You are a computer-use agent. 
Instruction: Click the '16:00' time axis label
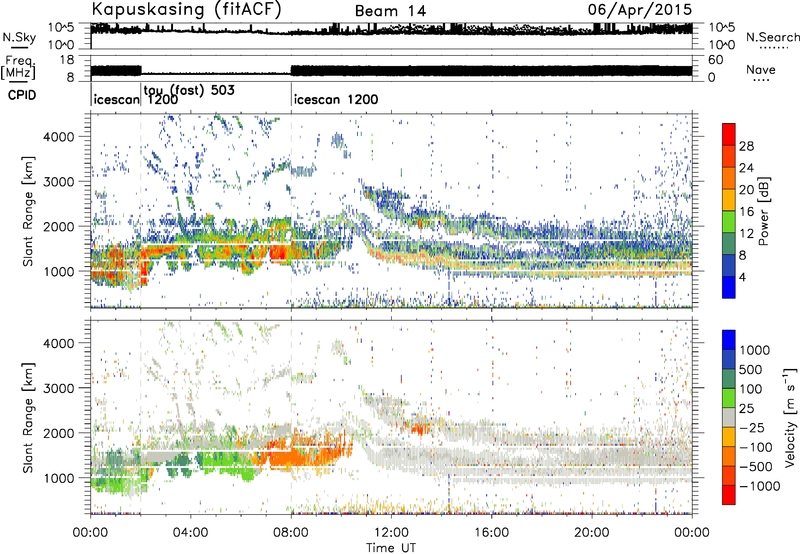point(491,533)
